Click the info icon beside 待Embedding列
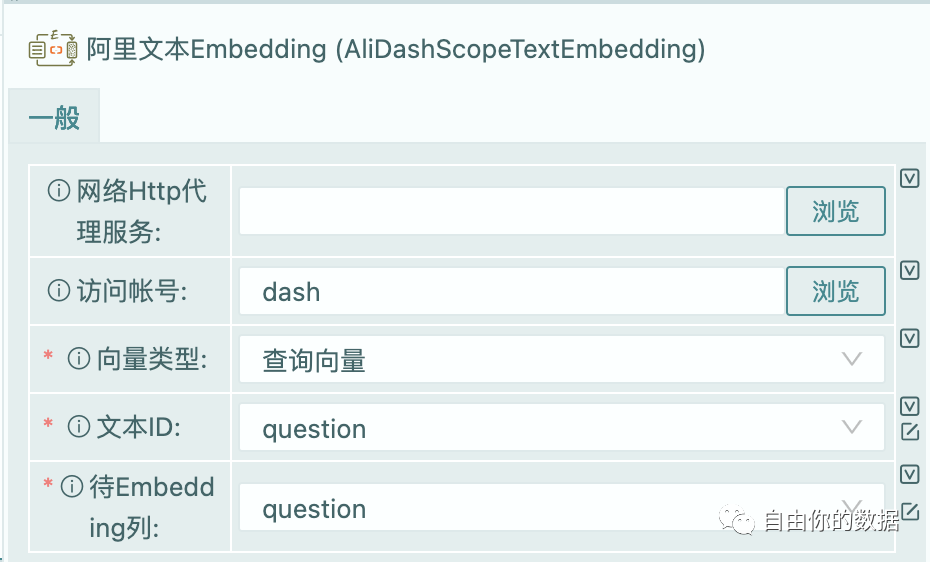 click(71, 487)
